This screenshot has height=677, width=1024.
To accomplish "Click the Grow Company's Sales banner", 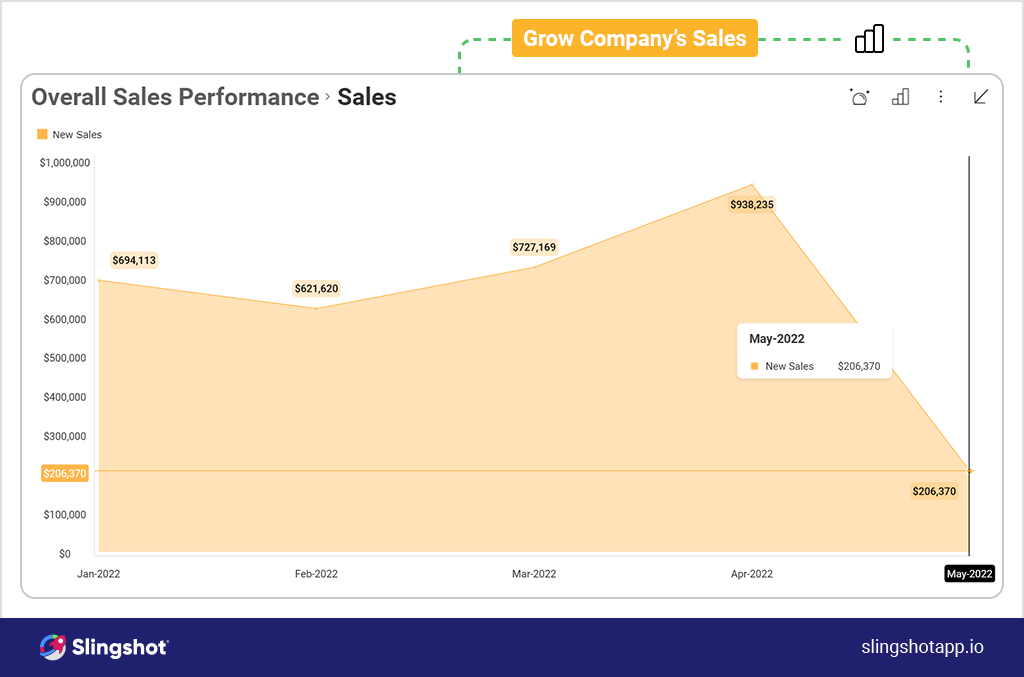I will click(635, 39).
